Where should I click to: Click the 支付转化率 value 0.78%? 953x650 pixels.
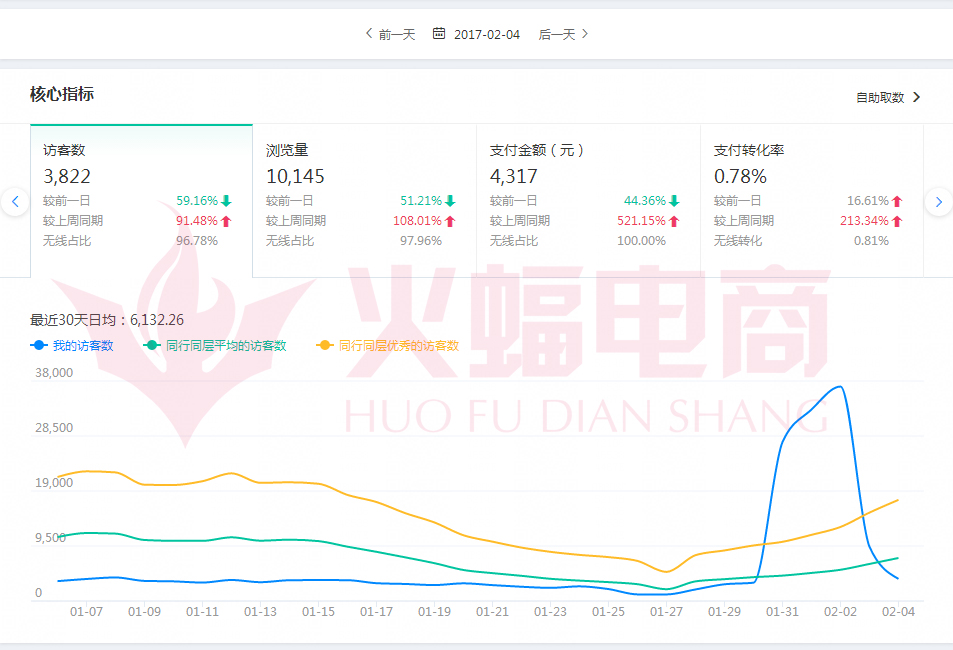pos(740,176)
